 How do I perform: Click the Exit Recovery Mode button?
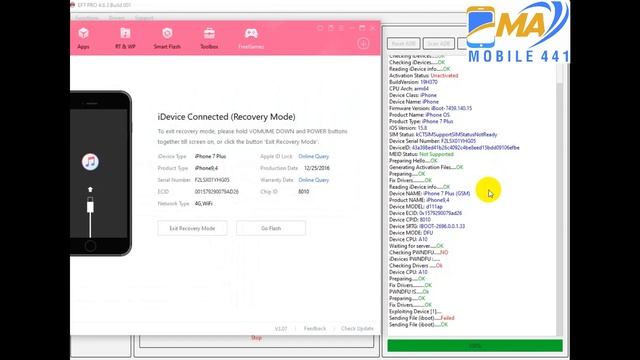coord(192,228)
